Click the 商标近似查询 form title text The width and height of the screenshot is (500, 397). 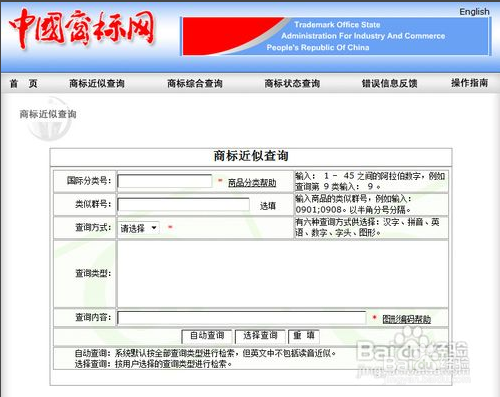coord(251,156)
